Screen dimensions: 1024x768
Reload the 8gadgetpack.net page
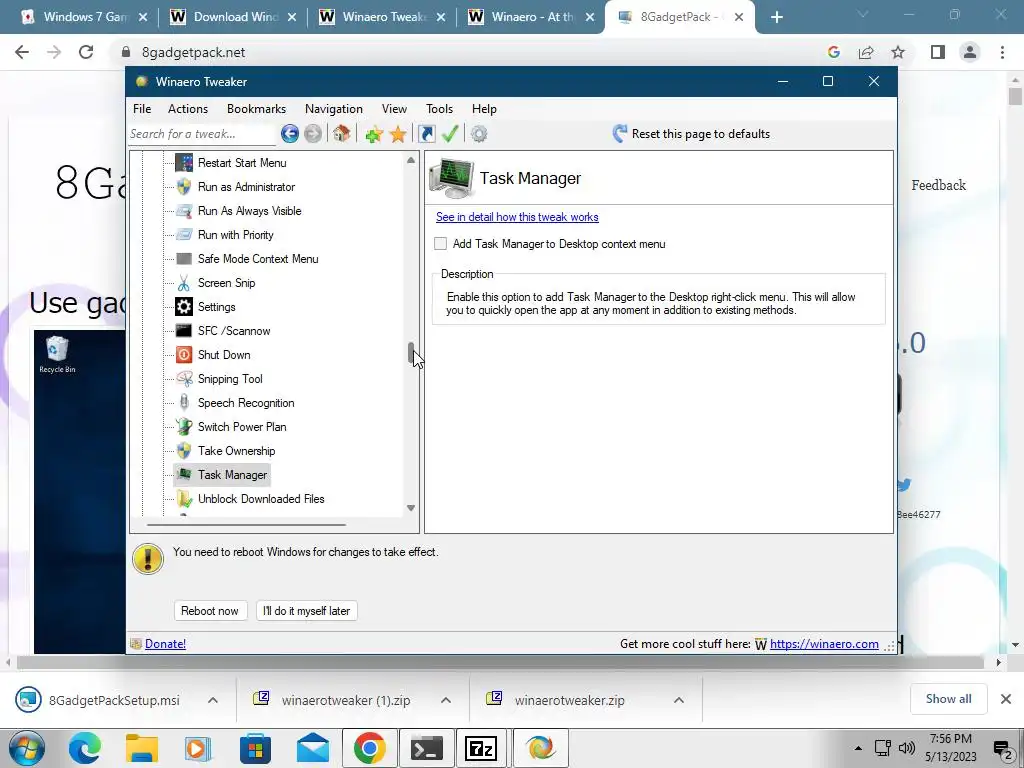(x=86, y=52)
